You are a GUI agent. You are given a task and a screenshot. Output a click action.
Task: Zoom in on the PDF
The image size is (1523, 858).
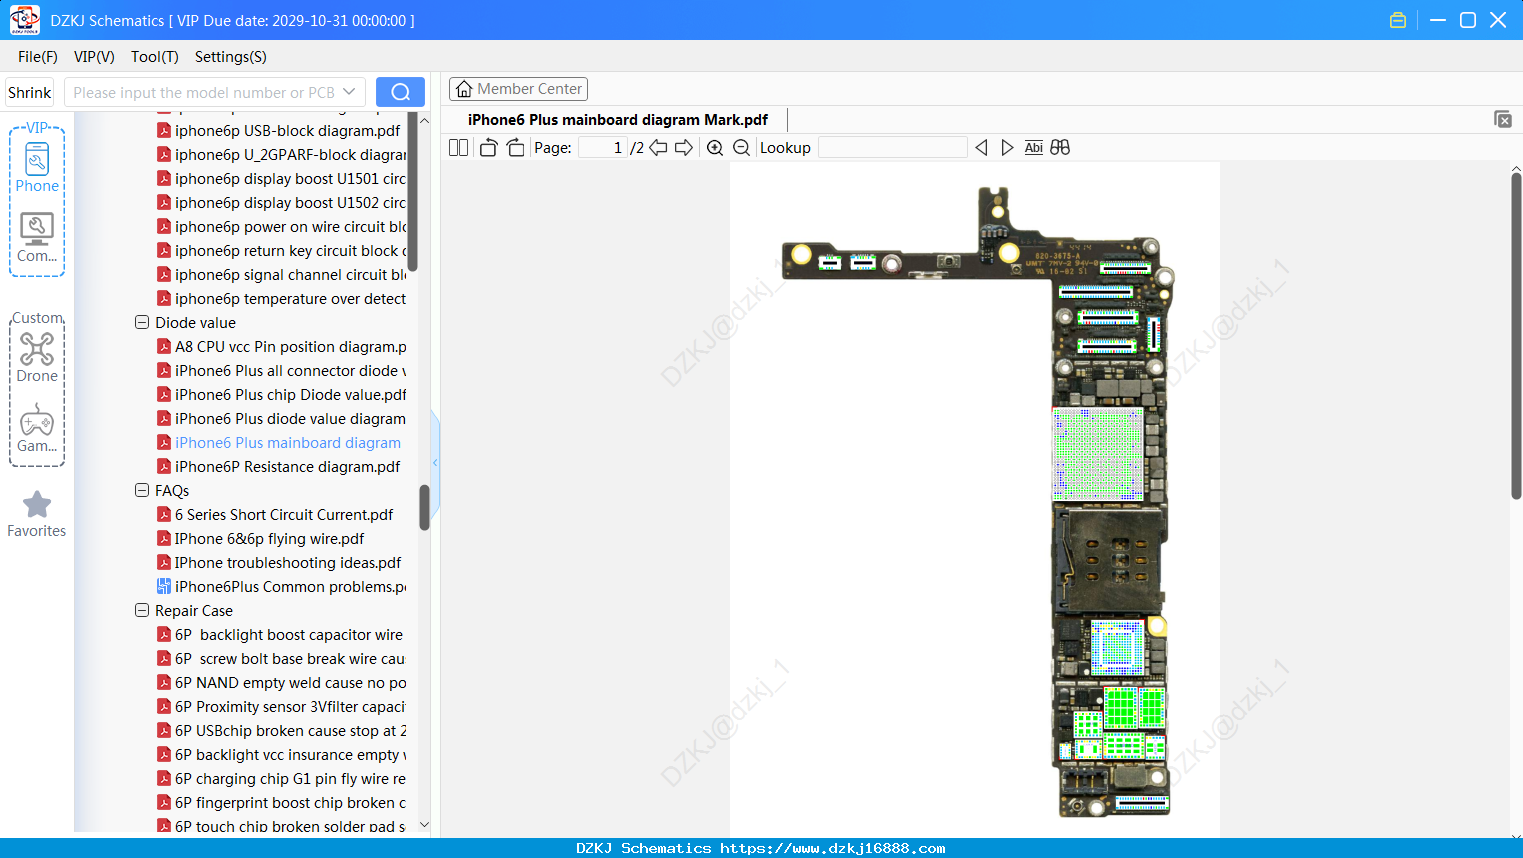[715, 148]
